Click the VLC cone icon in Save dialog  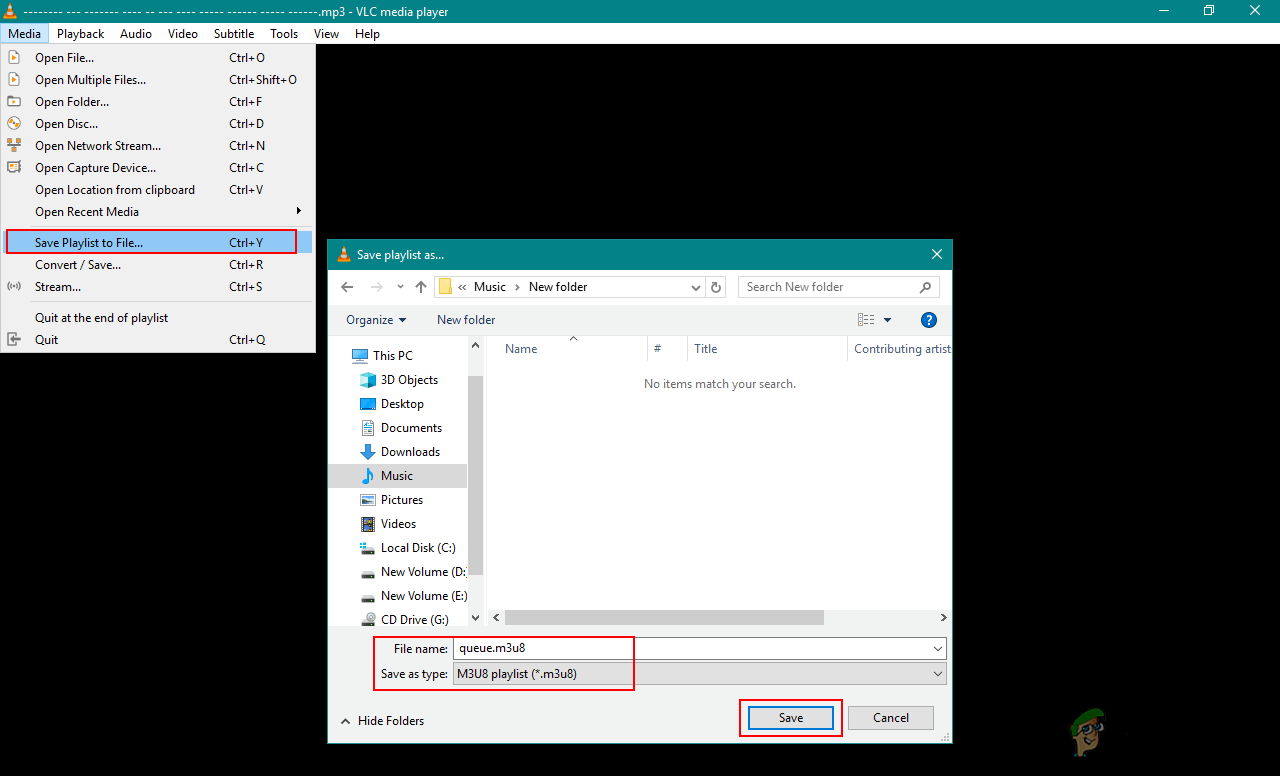pos(344,254)
